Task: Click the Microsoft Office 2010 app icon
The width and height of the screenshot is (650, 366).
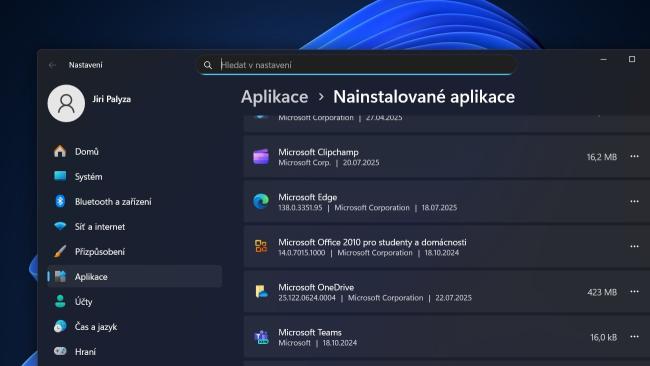Action: tap(261, 246)
